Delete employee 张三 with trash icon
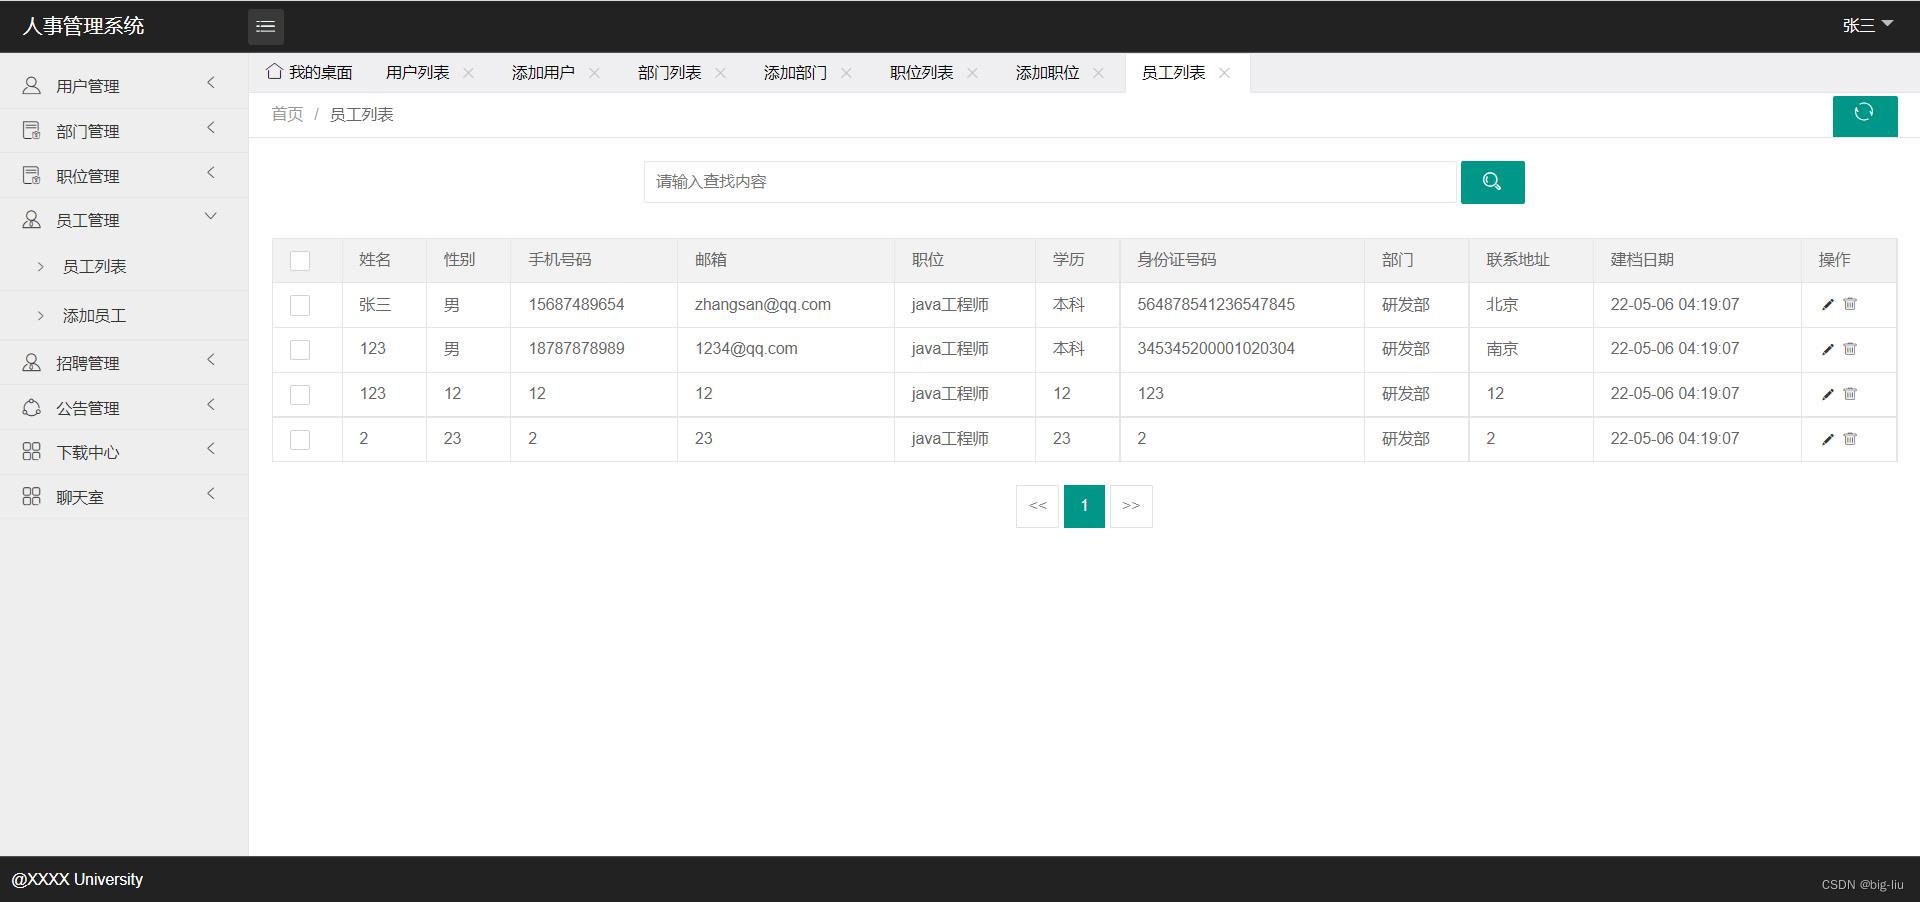Image resolution: width=1920 pixels, height=902 pixels. coord(1850,304)
